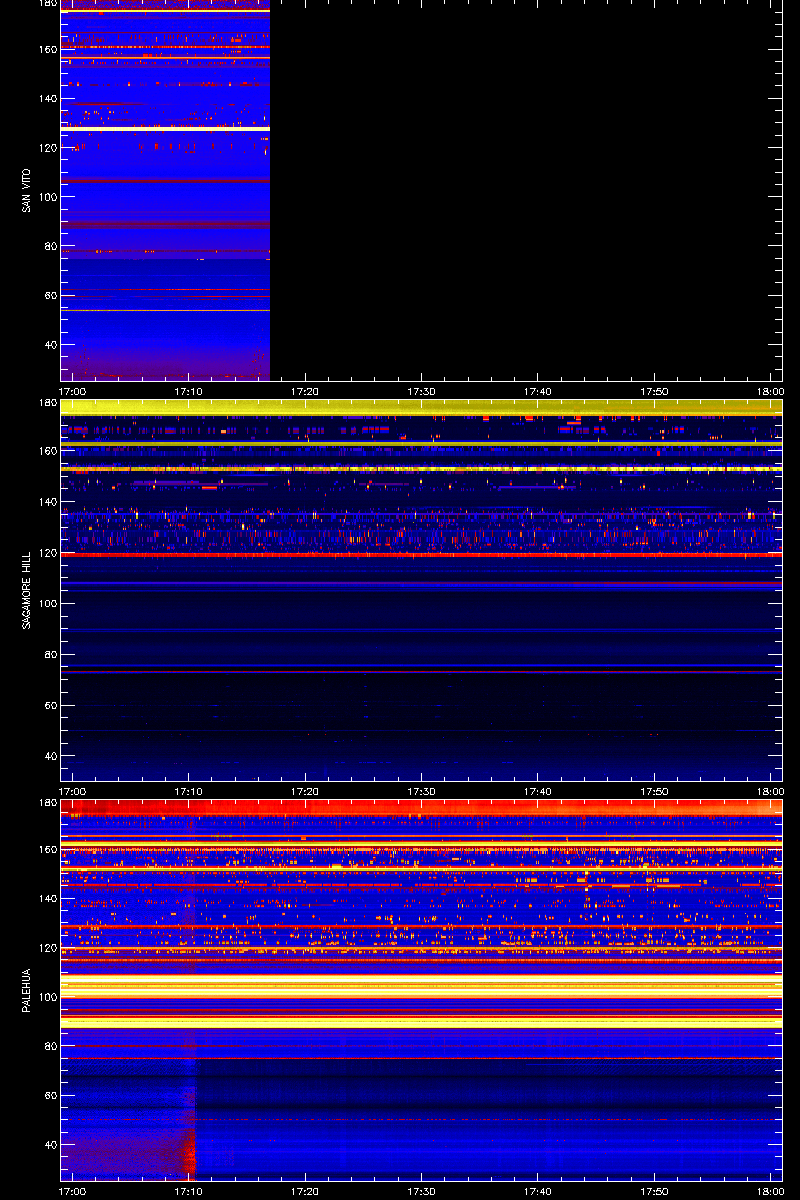
Task: Click the 120 tick on San Vito axis
Action: [x=46, y=148]
